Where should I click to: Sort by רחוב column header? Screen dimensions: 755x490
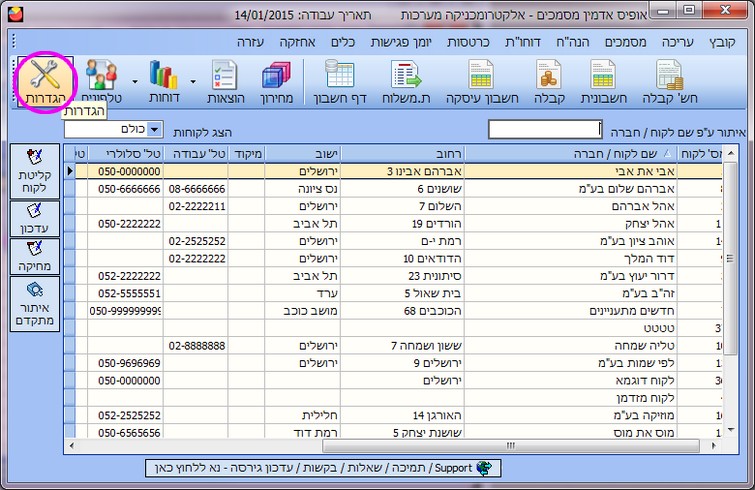pyautogui.click(x=403, y=154)
